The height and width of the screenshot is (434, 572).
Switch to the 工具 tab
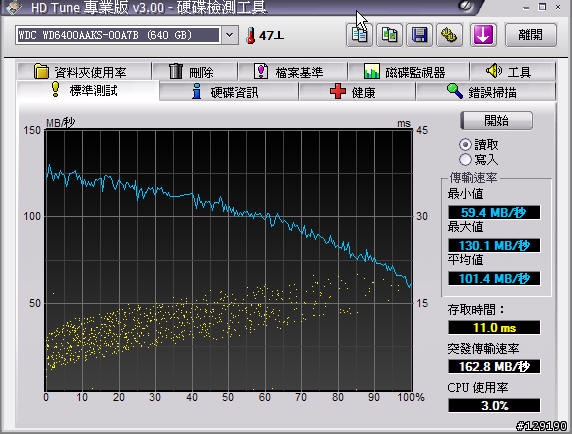click(513, 71)
